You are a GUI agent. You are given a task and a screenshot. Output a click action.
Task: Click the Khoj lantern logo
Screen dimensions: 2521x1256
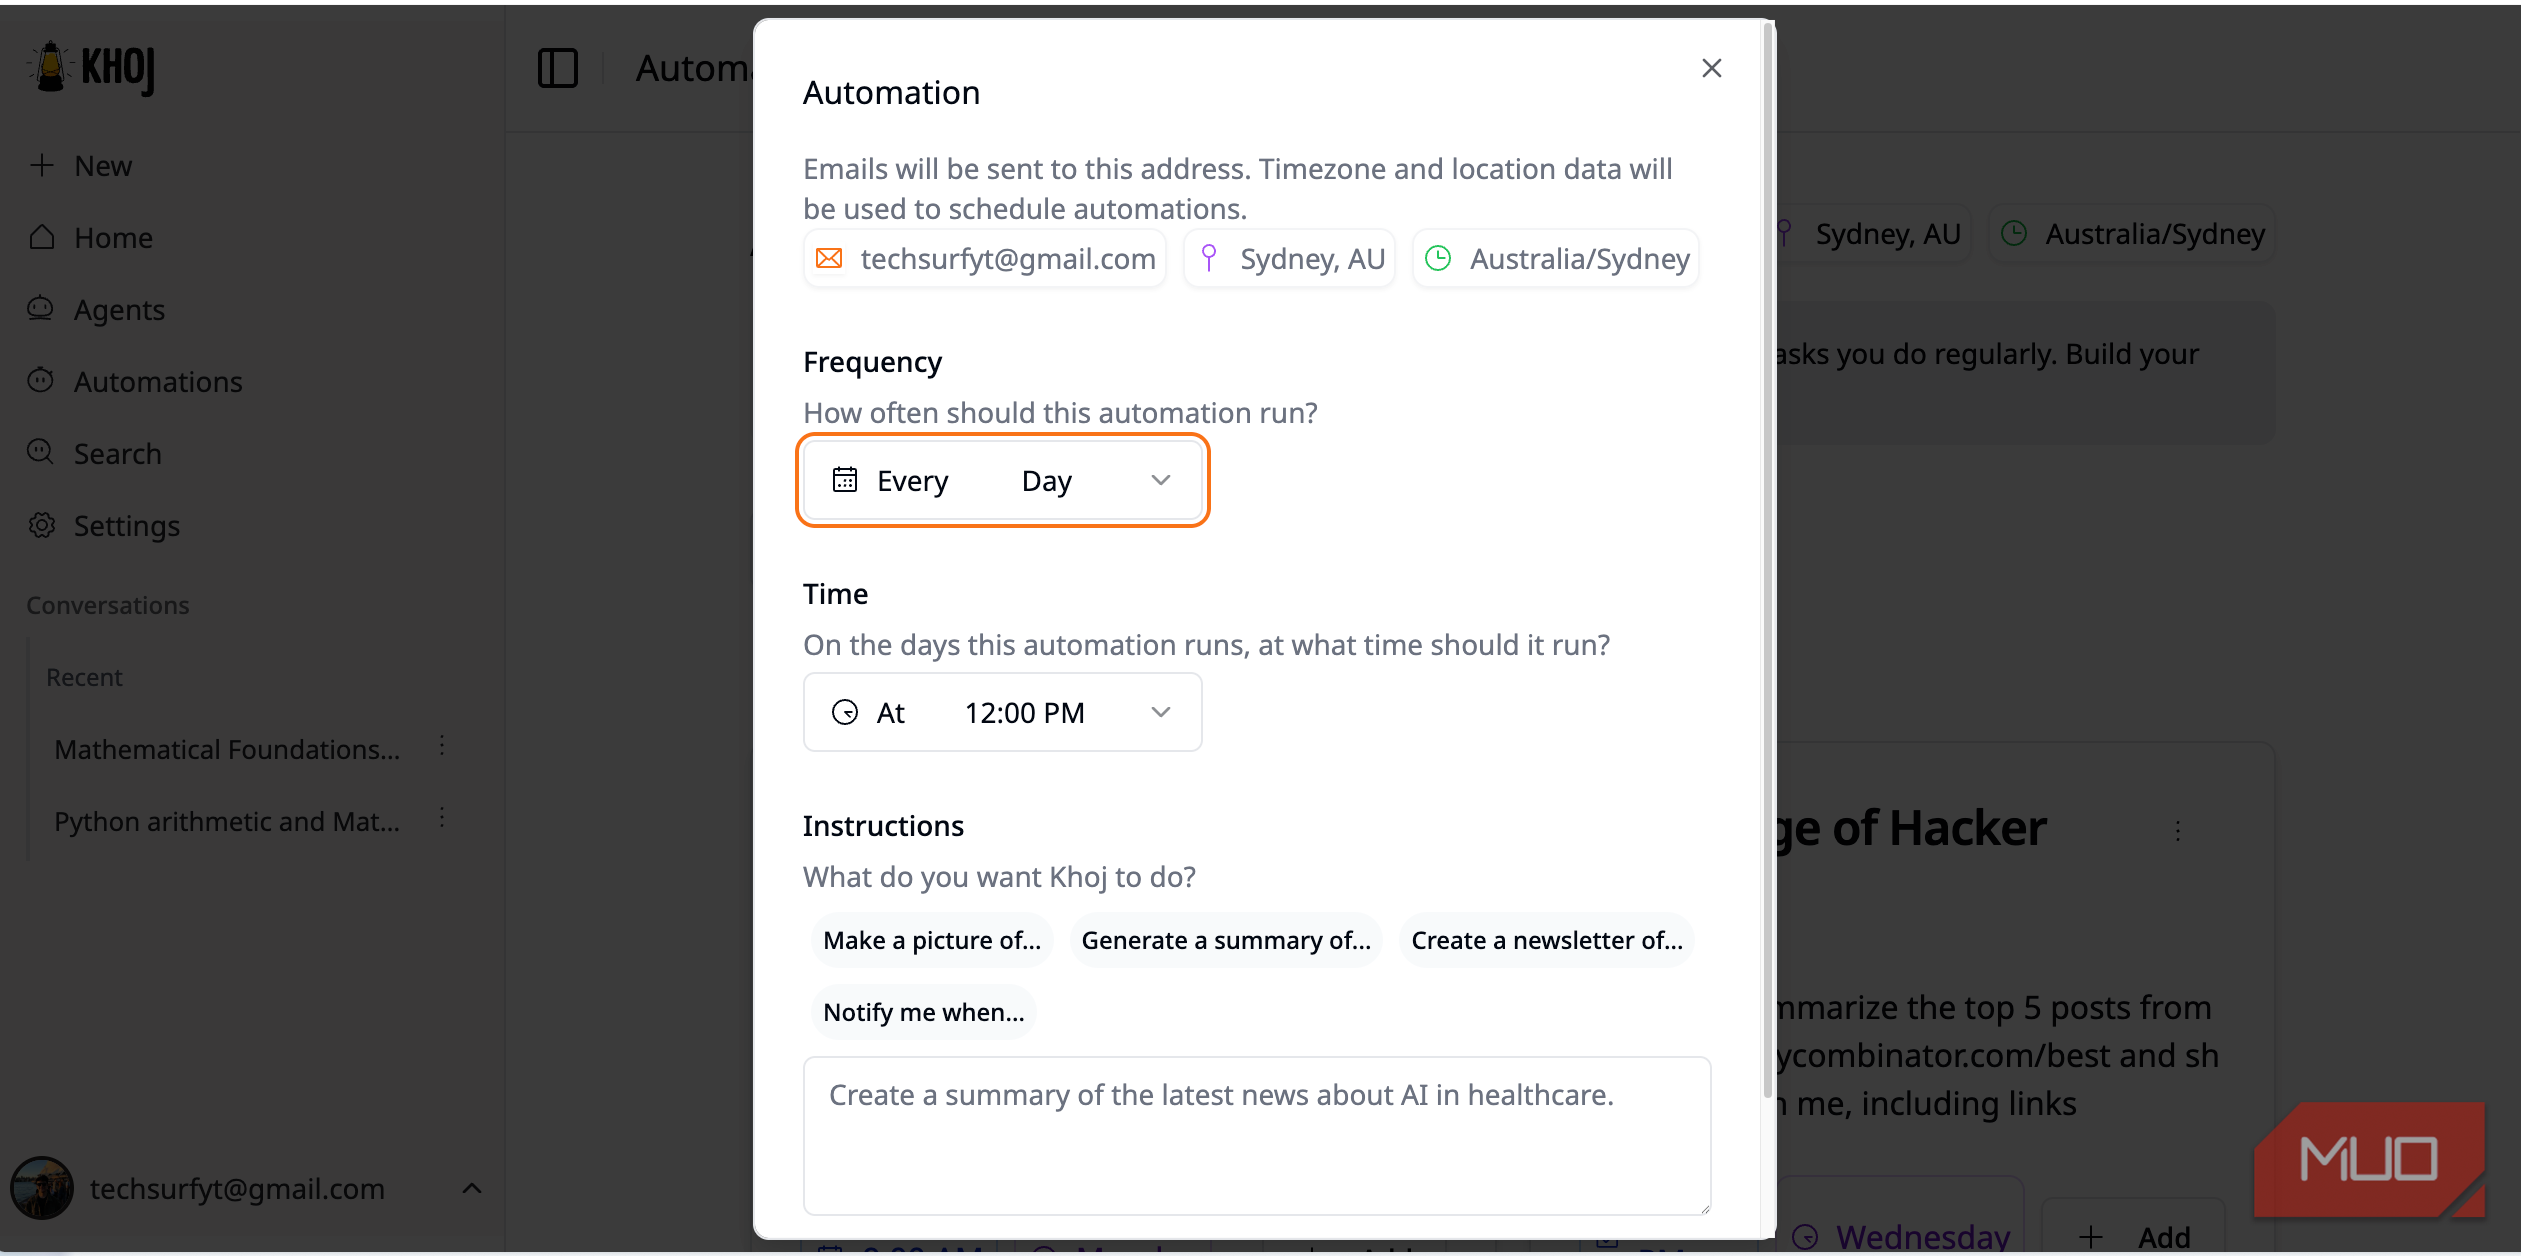pos(50,68)
